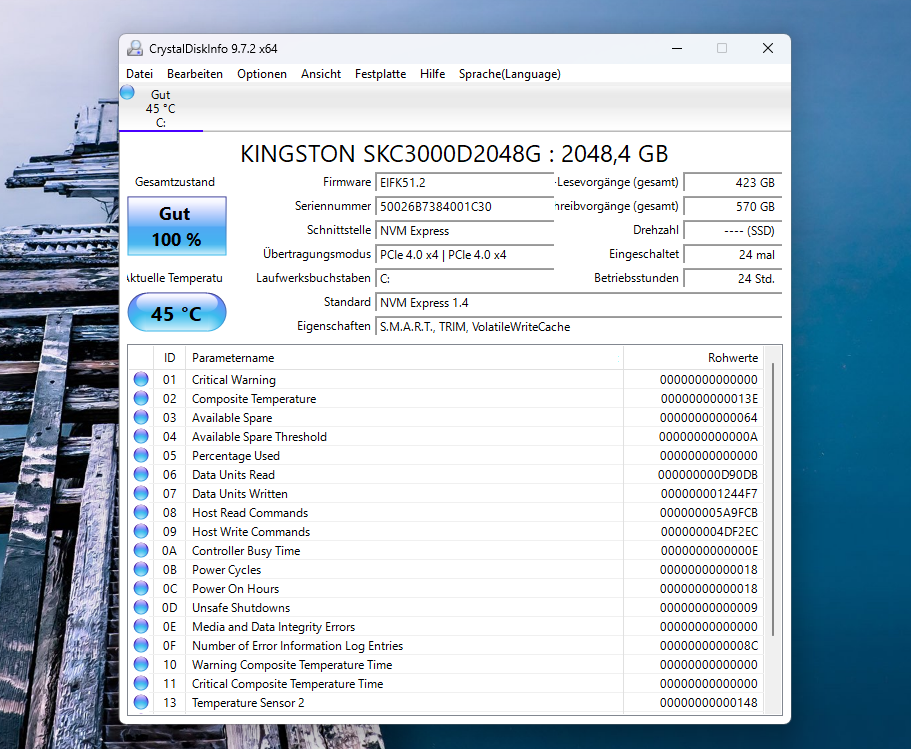Click the Drehzahl value ---- (SSD)
Viewport: 911px width, 749px height.
pyautogui.click(x=733, y=231)
